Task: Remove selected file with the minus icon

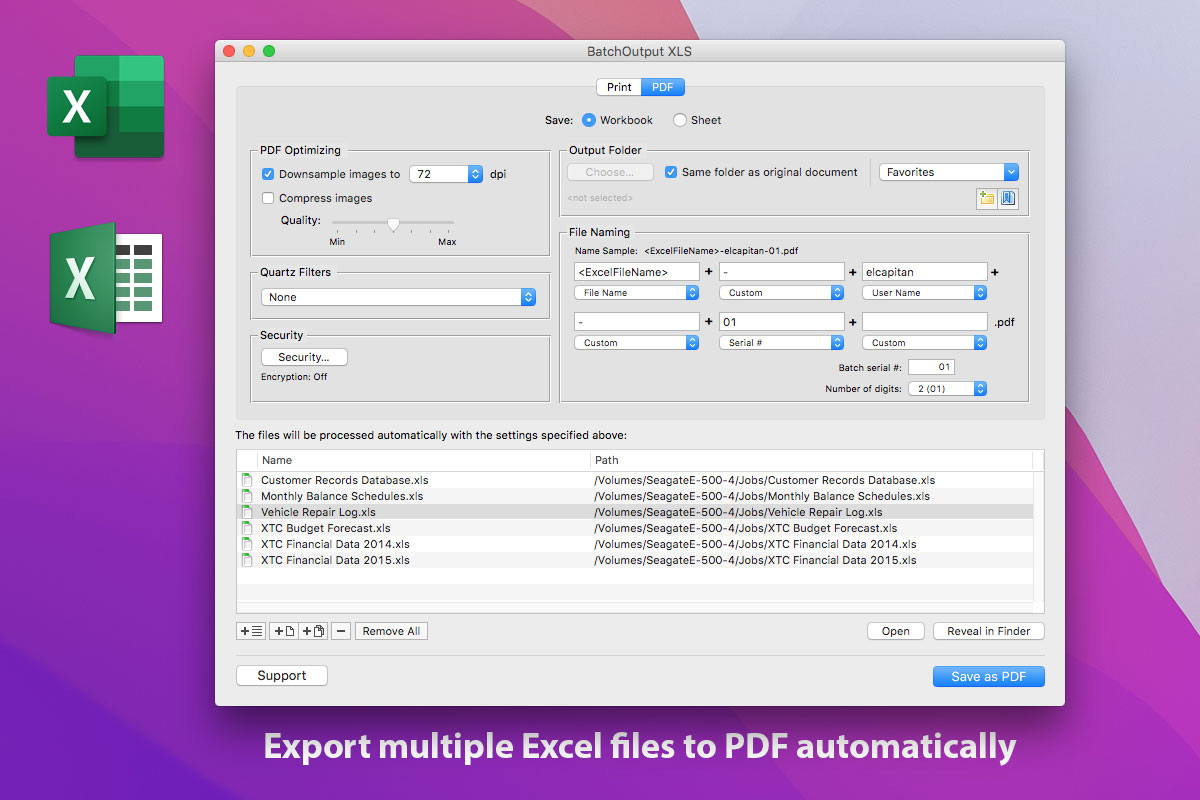Action: [341, 631]
